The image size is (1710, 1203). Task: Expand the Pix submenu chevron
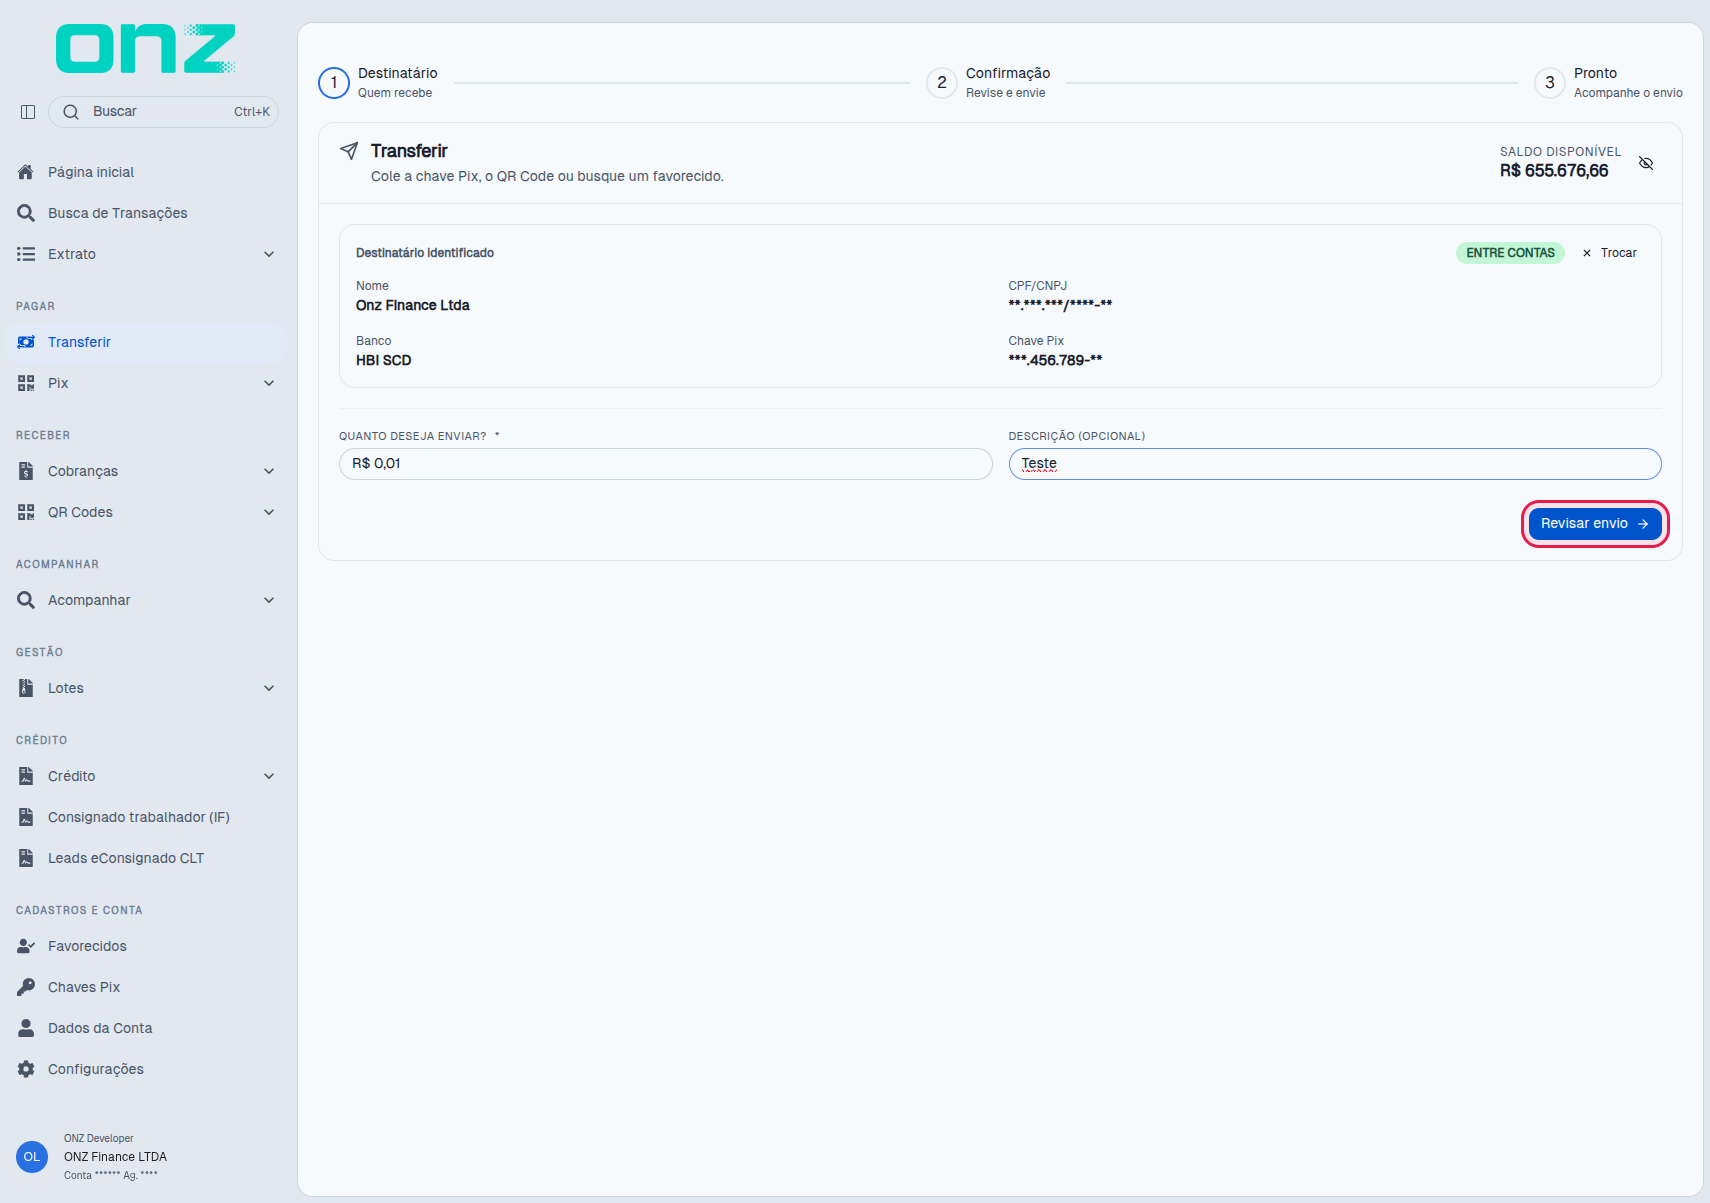(269, 383)
